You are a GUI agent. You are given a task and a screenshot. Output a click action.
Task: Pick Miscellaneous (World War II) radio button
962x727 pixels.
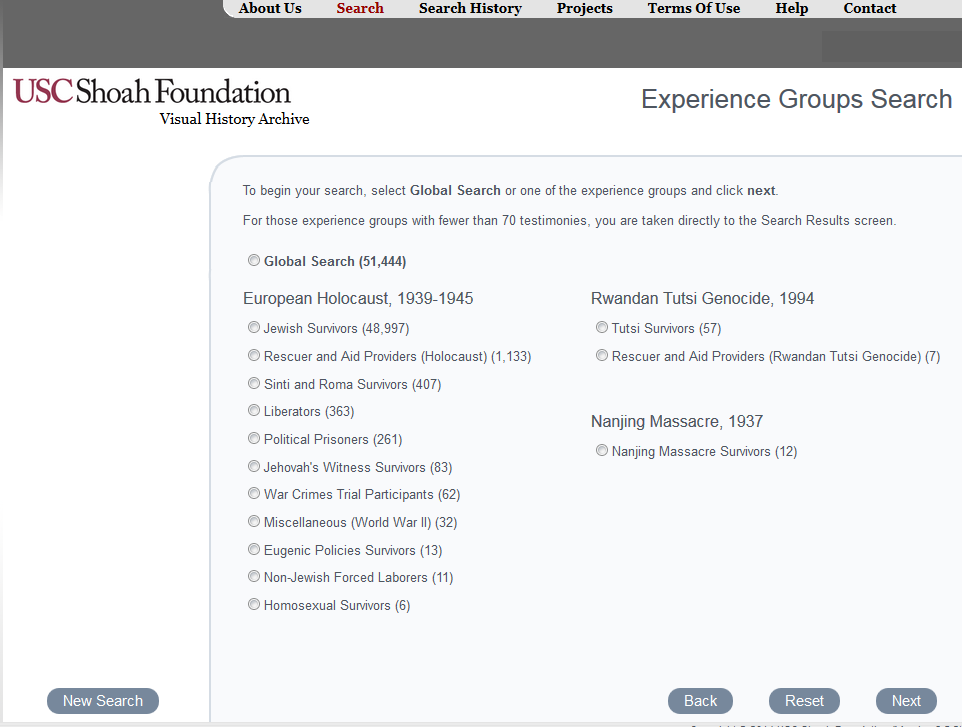pyautogui.click(x=254, y=521)
